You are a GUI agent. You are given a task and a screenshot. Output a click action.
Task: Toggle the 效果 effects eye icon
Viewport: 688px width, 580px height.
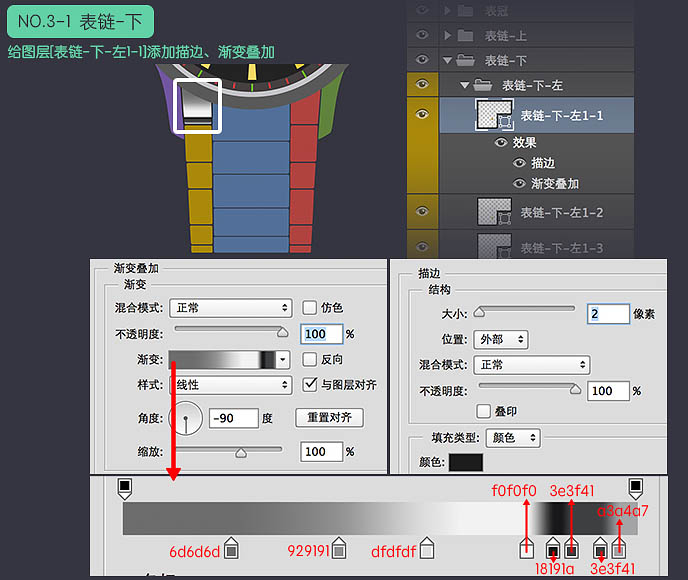501,143
